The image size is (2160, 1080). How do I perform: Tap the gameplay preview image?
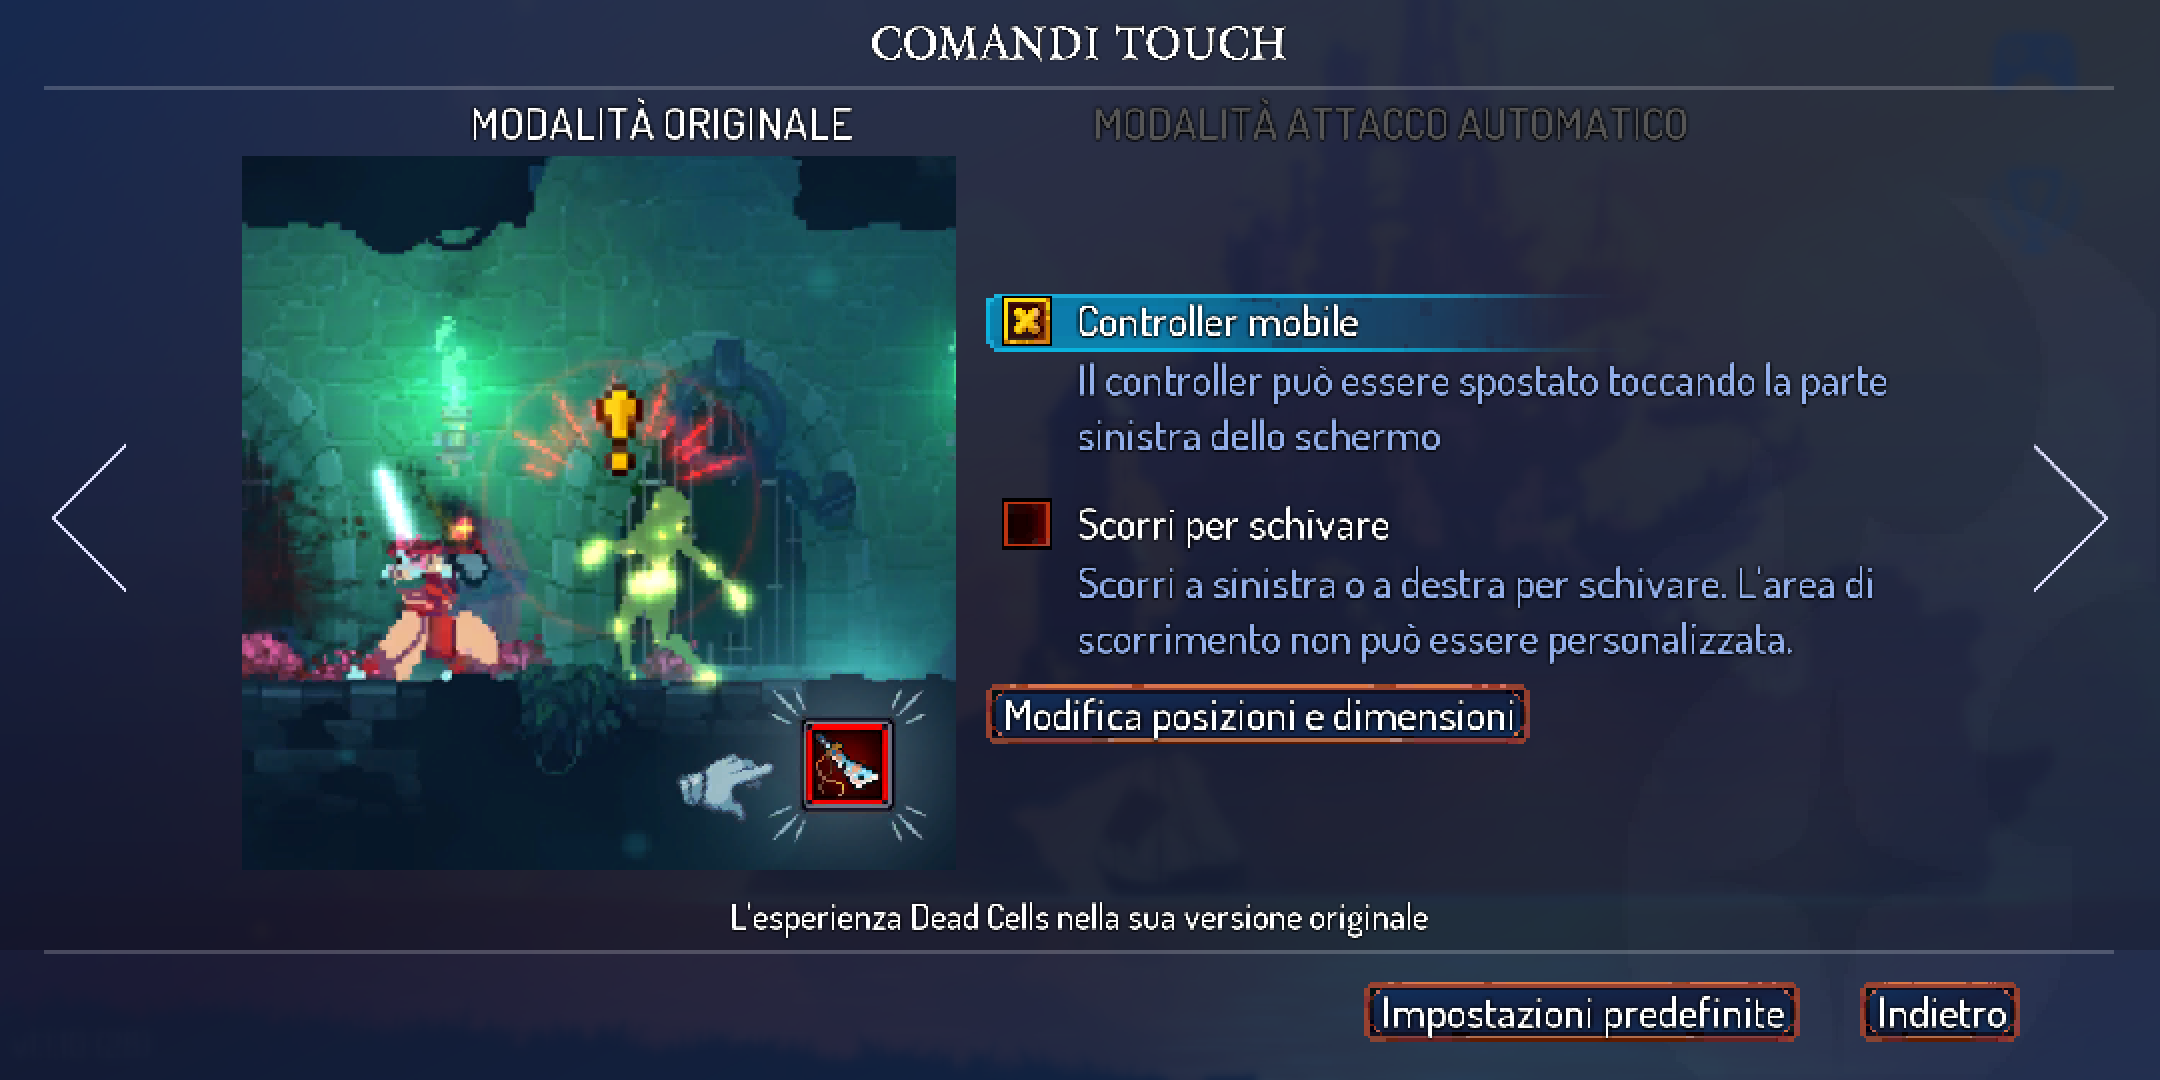598,512
